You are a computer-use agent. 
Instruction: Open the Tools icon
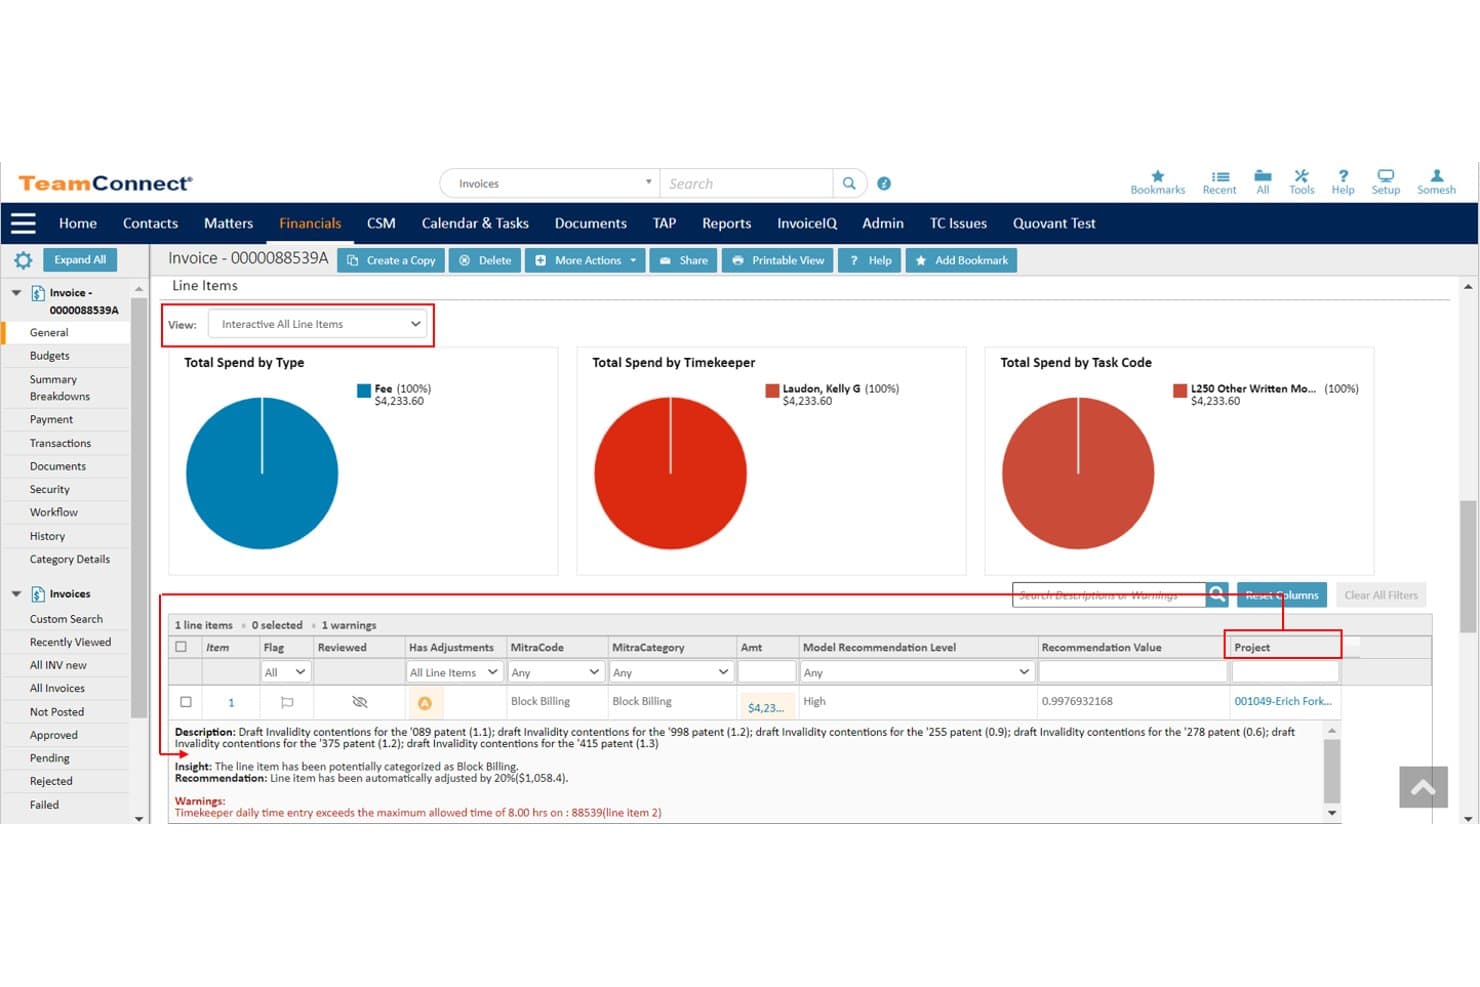click(1301, 176)
